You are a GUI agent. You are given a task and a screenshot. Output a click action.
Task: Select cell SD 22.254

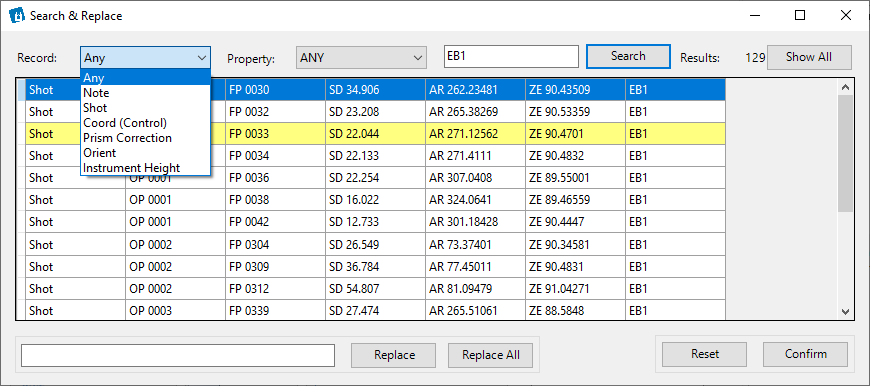(x=376, y=177)
